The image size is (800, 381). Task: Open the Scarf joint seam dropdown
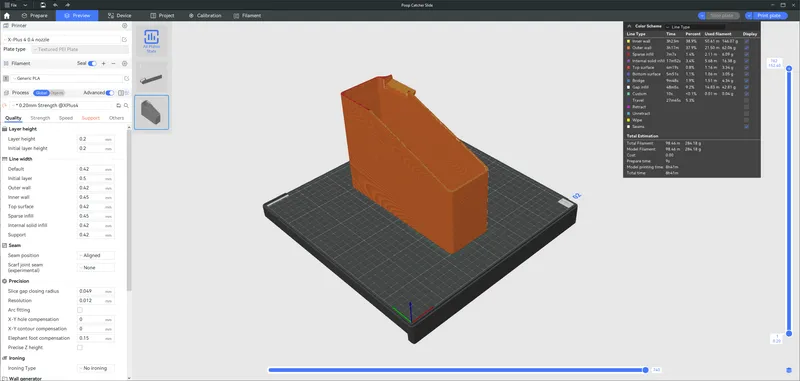(96, 268)
